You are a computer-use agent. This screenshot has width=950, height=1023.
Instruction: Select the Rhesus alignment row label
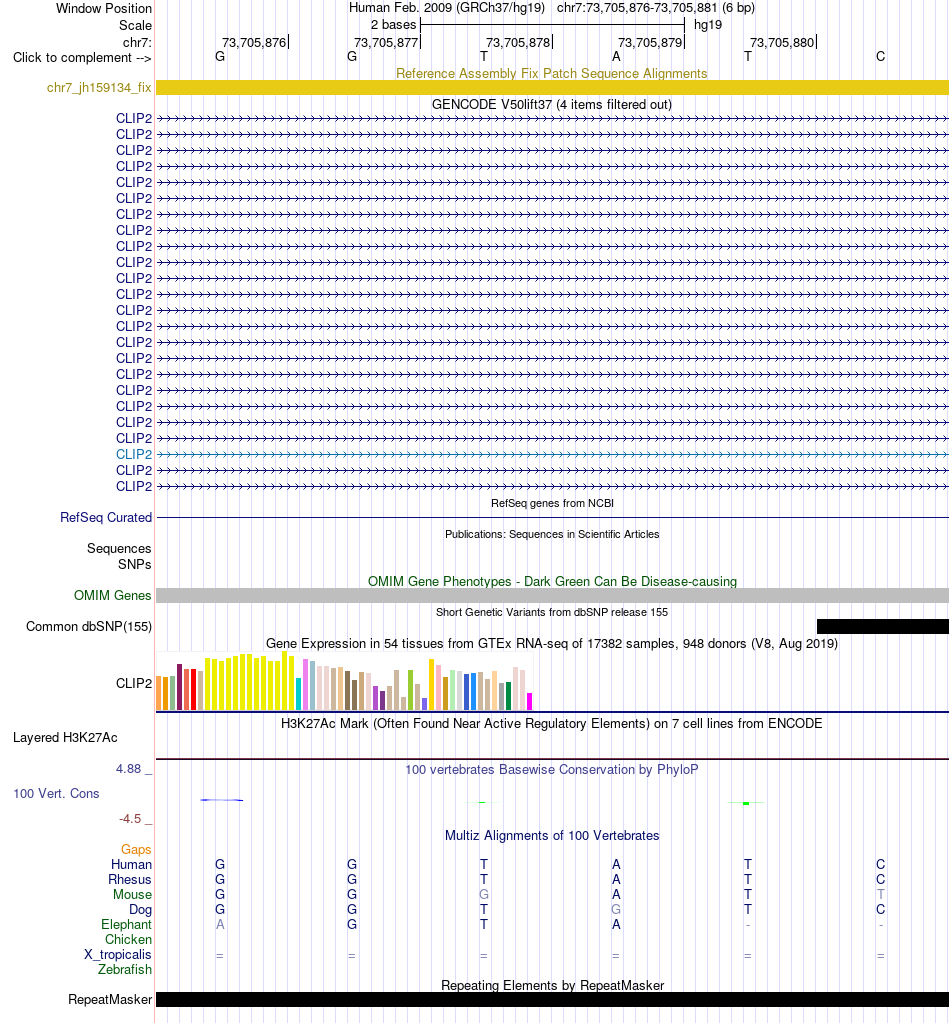130,879
